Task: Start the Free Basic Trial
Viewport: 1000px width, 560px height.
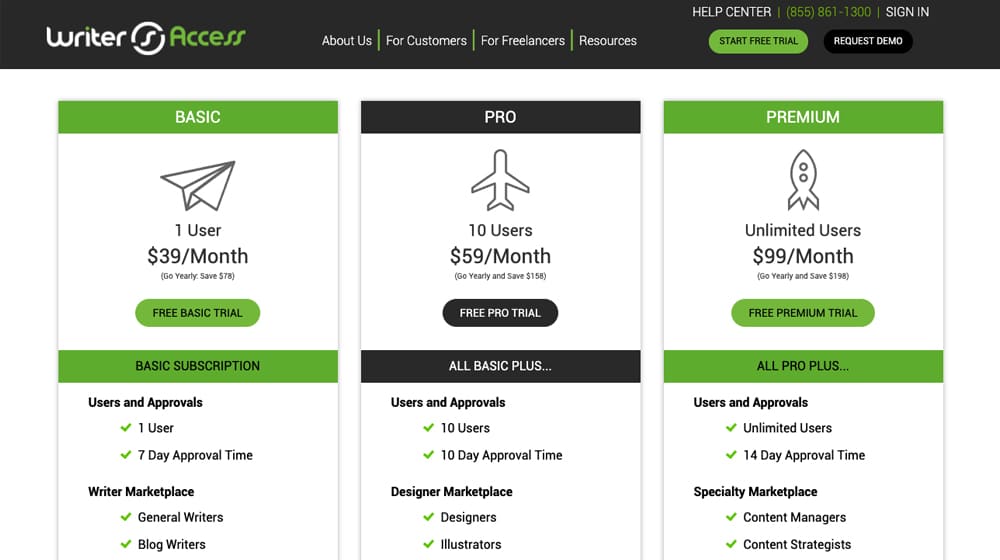Action: click(x=197, y=313)
